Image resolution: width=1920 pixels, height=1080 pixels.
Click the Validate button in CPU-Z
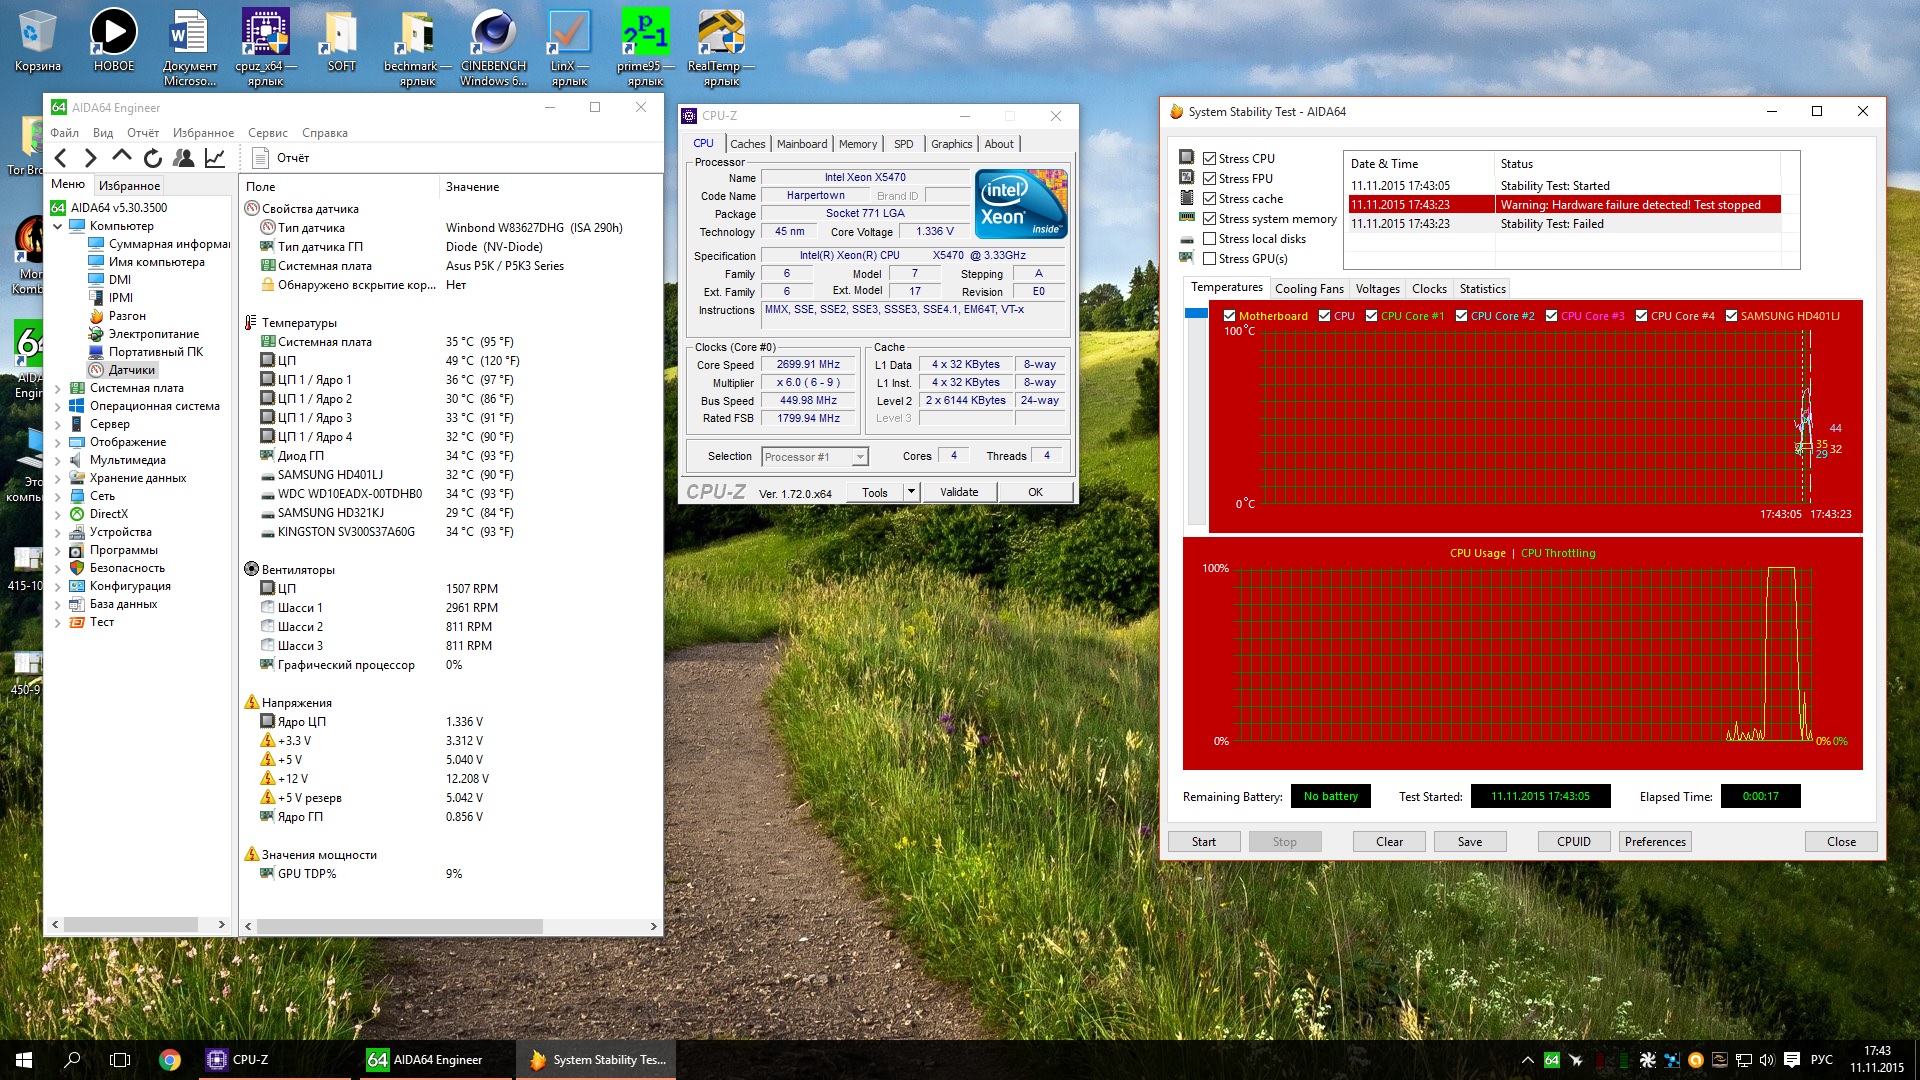958,492
